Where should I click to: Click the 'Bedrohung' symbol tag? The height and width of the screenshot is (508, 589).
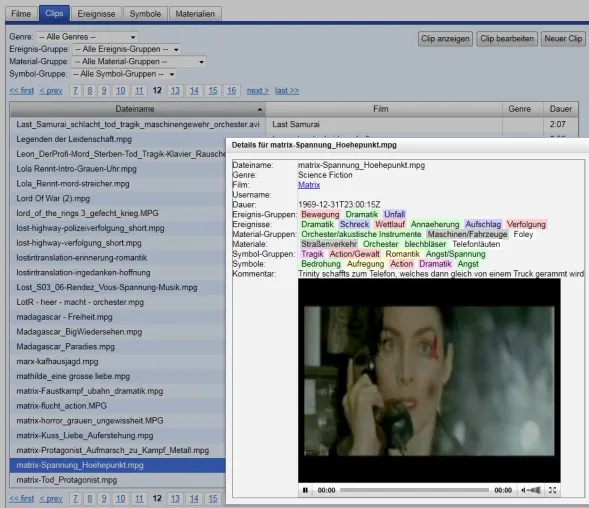321,264
